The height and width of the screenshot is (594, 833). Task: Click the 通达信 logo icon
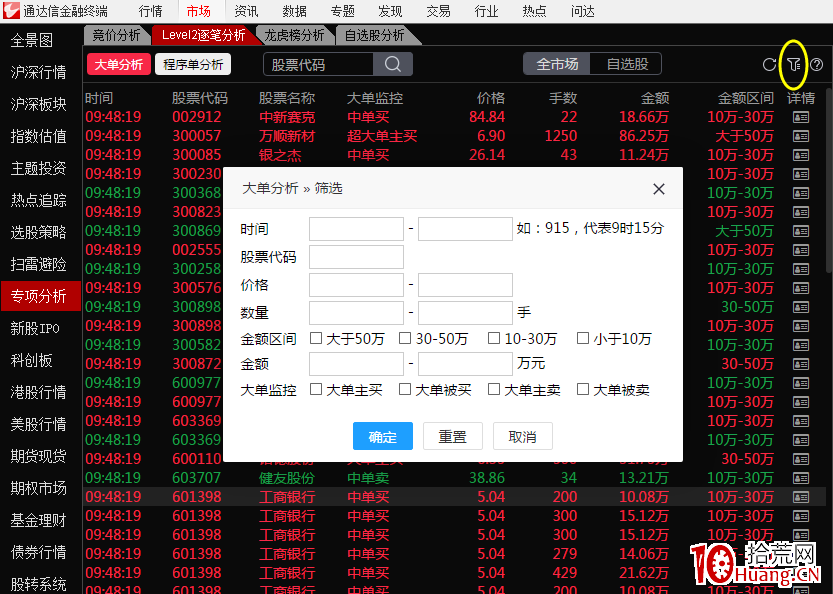11,11
